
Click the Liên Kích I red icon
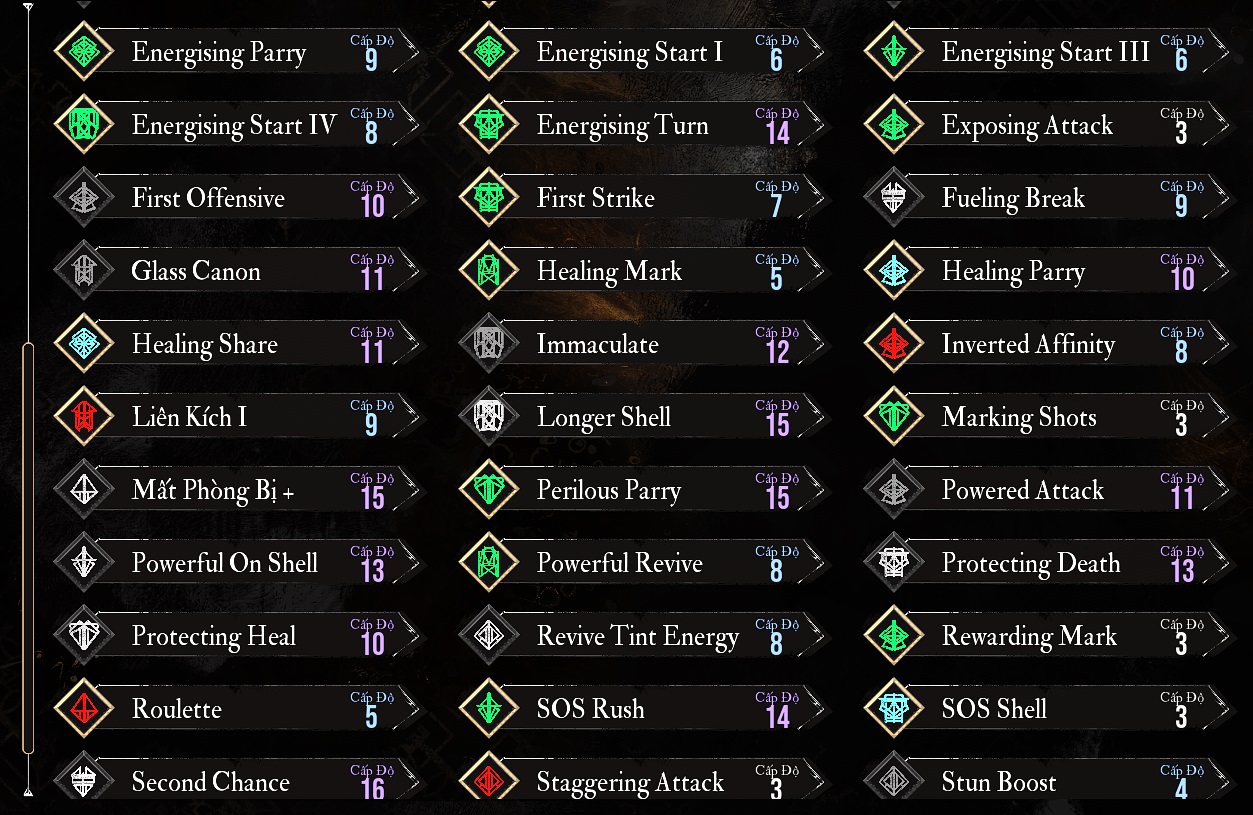(84, 417)
